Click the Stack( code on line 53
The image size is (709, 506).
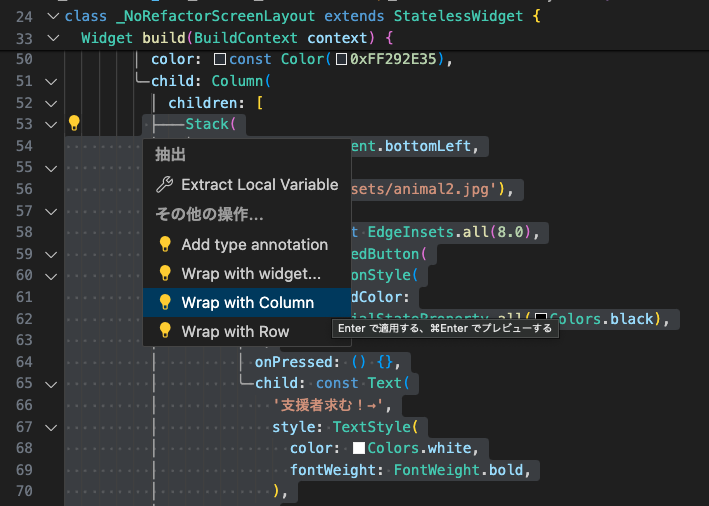click(211, 124)
